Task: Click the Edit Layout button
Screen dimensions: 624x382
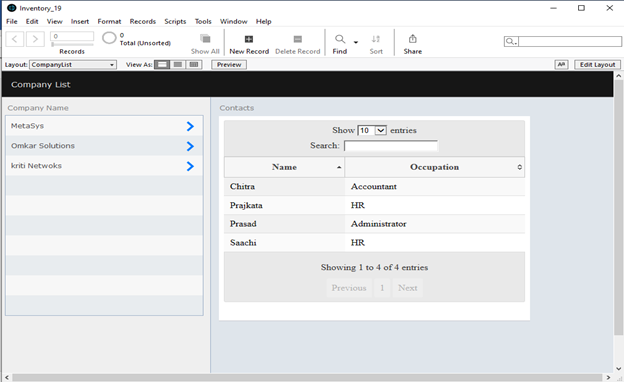Action: 597,64
